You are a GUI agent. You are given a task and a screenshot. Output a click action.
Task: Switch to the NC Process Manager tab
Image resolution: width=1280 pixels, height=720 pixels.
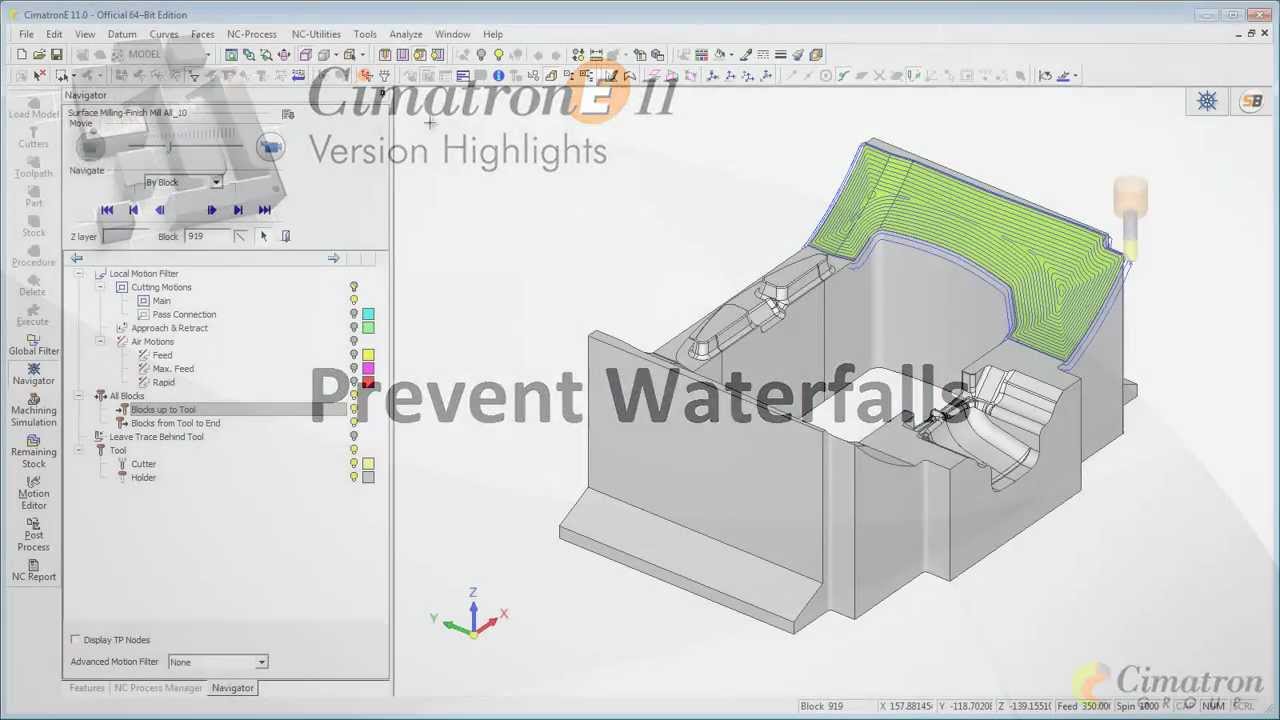coord(158,688)
